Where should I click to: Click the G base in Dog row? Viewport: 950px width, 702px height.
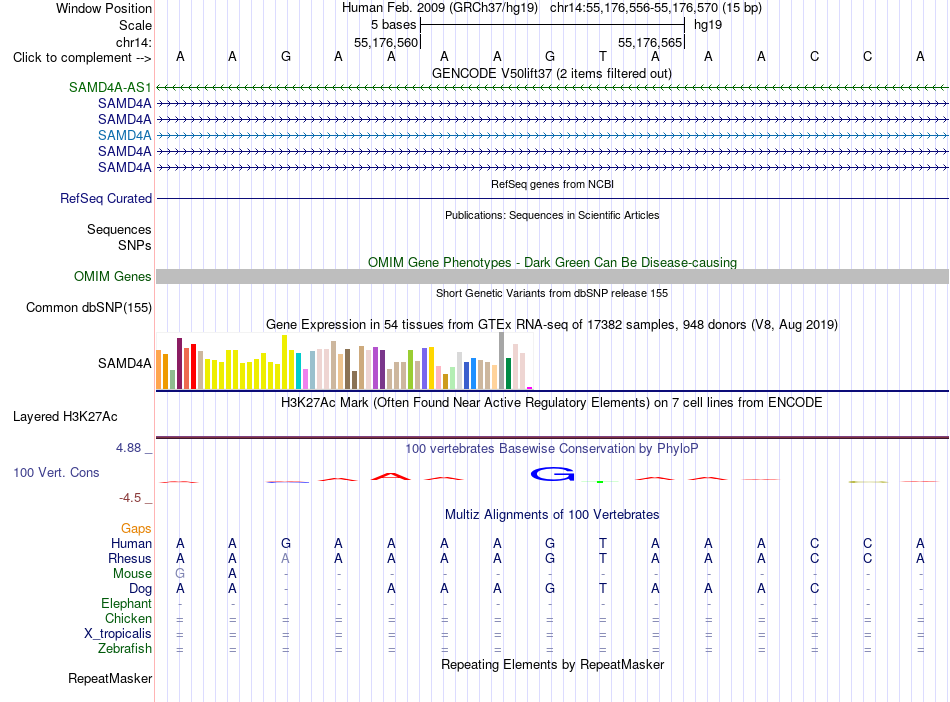pos(550,588)
